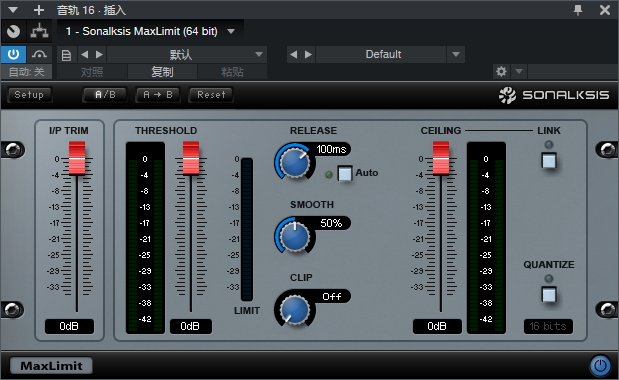Pin the plugin window
This screenshot has width=619, height=380.
pyautogui.click(x=578, y=10)
